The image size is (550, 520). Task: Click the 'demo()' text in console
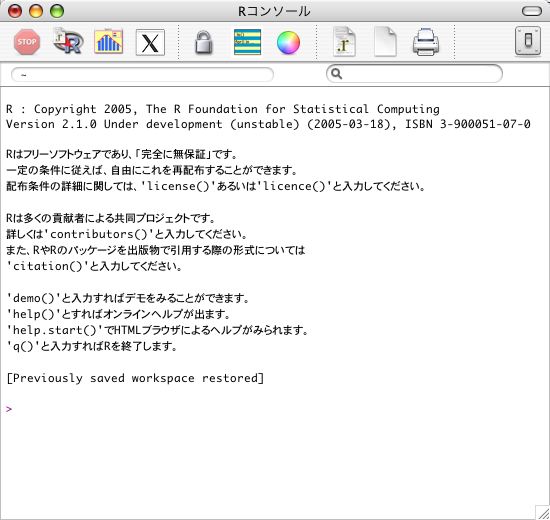34,298
